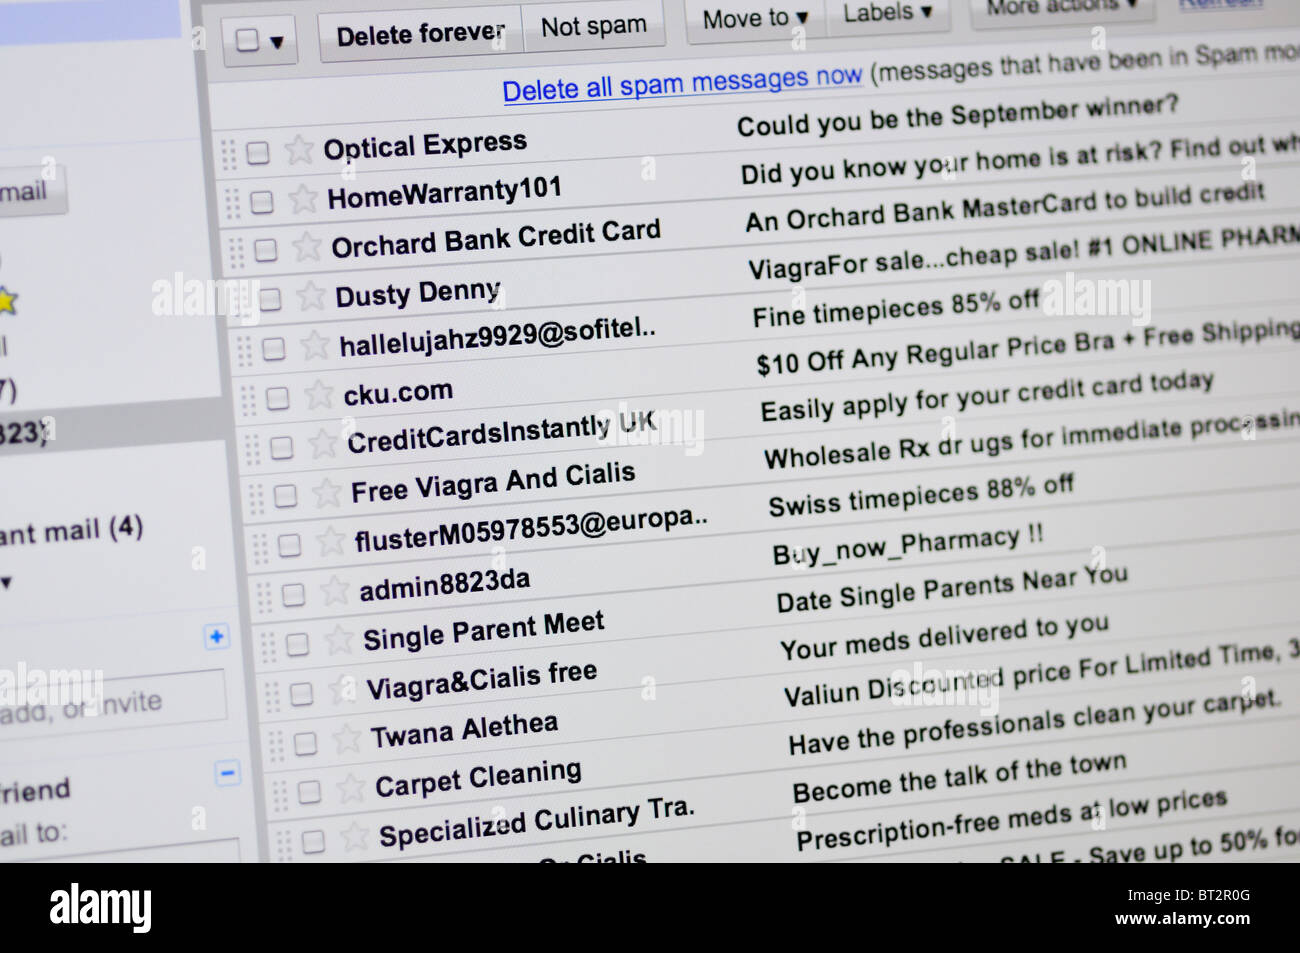
Task: Open 'Could you be the September winner?' message
Action: (958, 116)
